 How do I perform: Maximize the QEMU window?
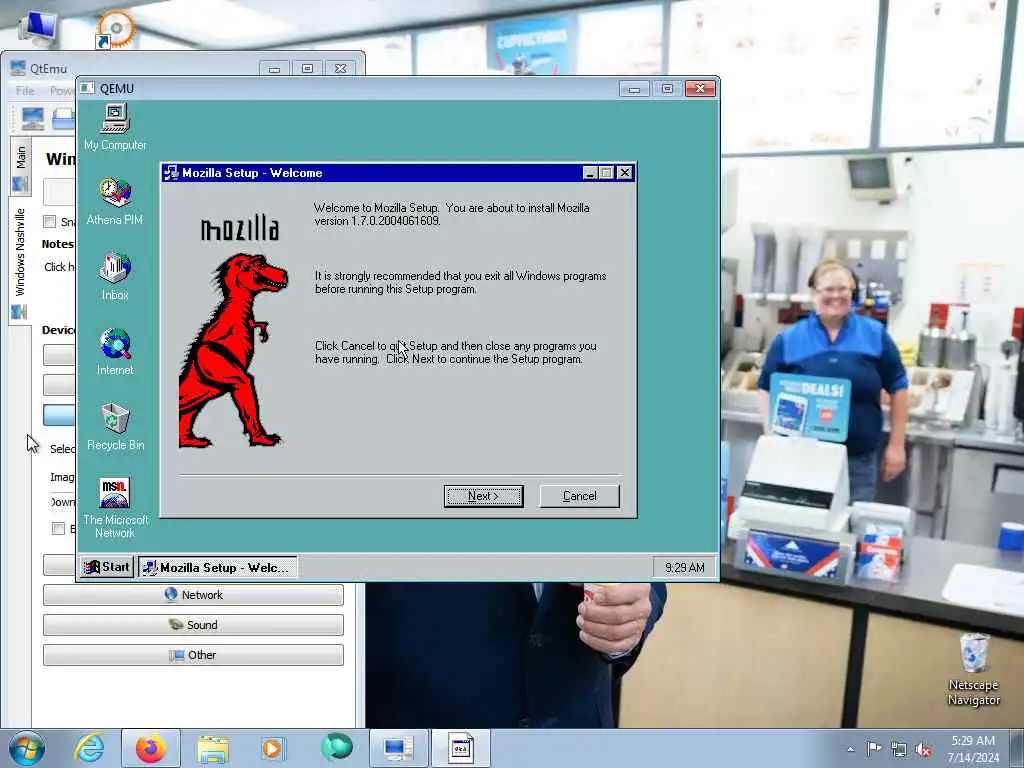[667, 88]
